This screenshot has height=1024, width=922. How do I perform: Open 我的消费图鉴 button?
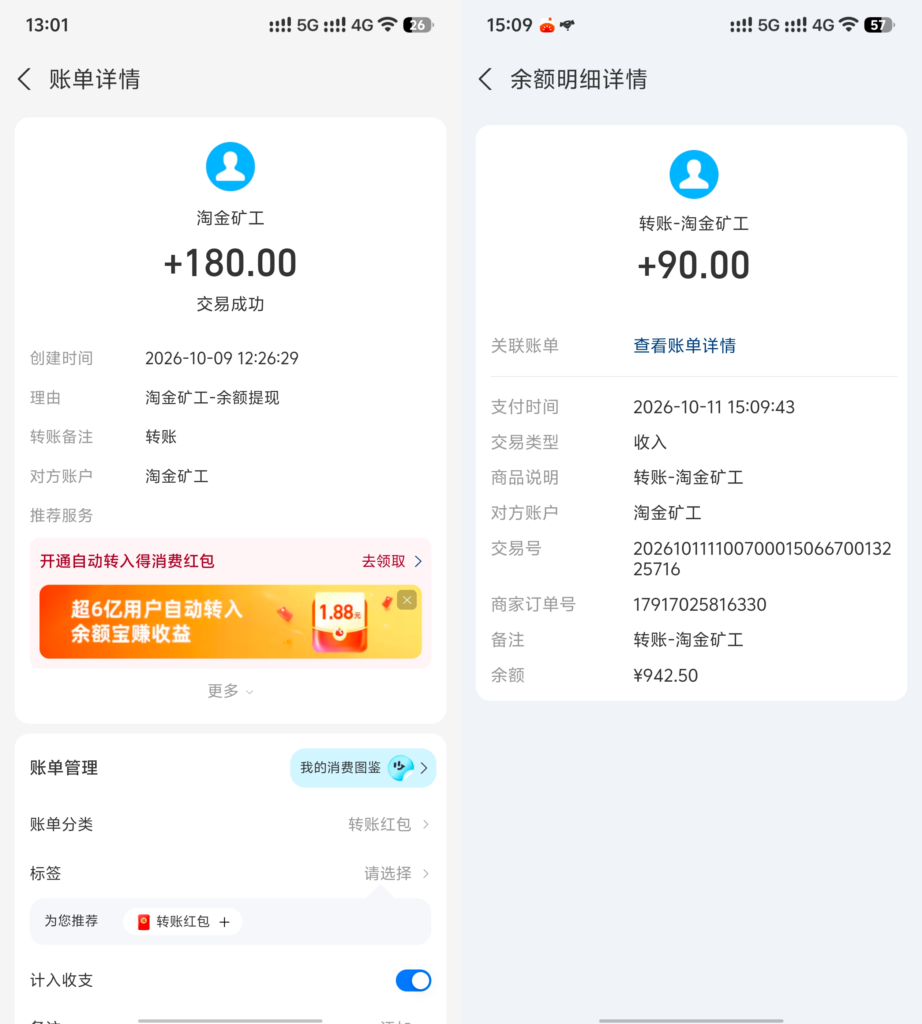click(x=363, y=767)
